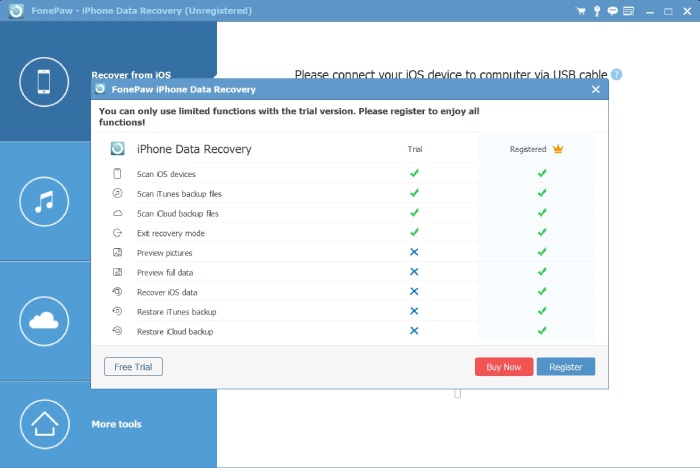Open the shopping cart purchase icon

580,11
